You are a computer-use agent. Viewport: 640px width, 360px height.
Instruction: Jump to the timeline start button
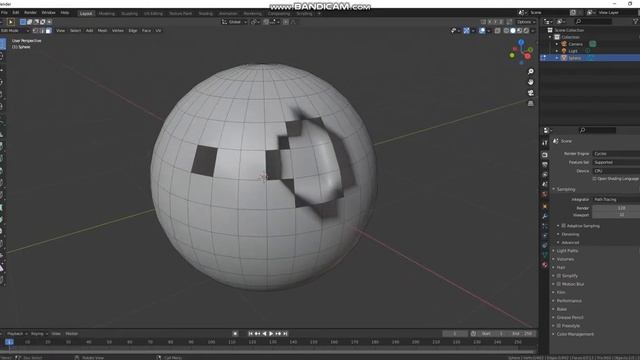coord(251,333)
